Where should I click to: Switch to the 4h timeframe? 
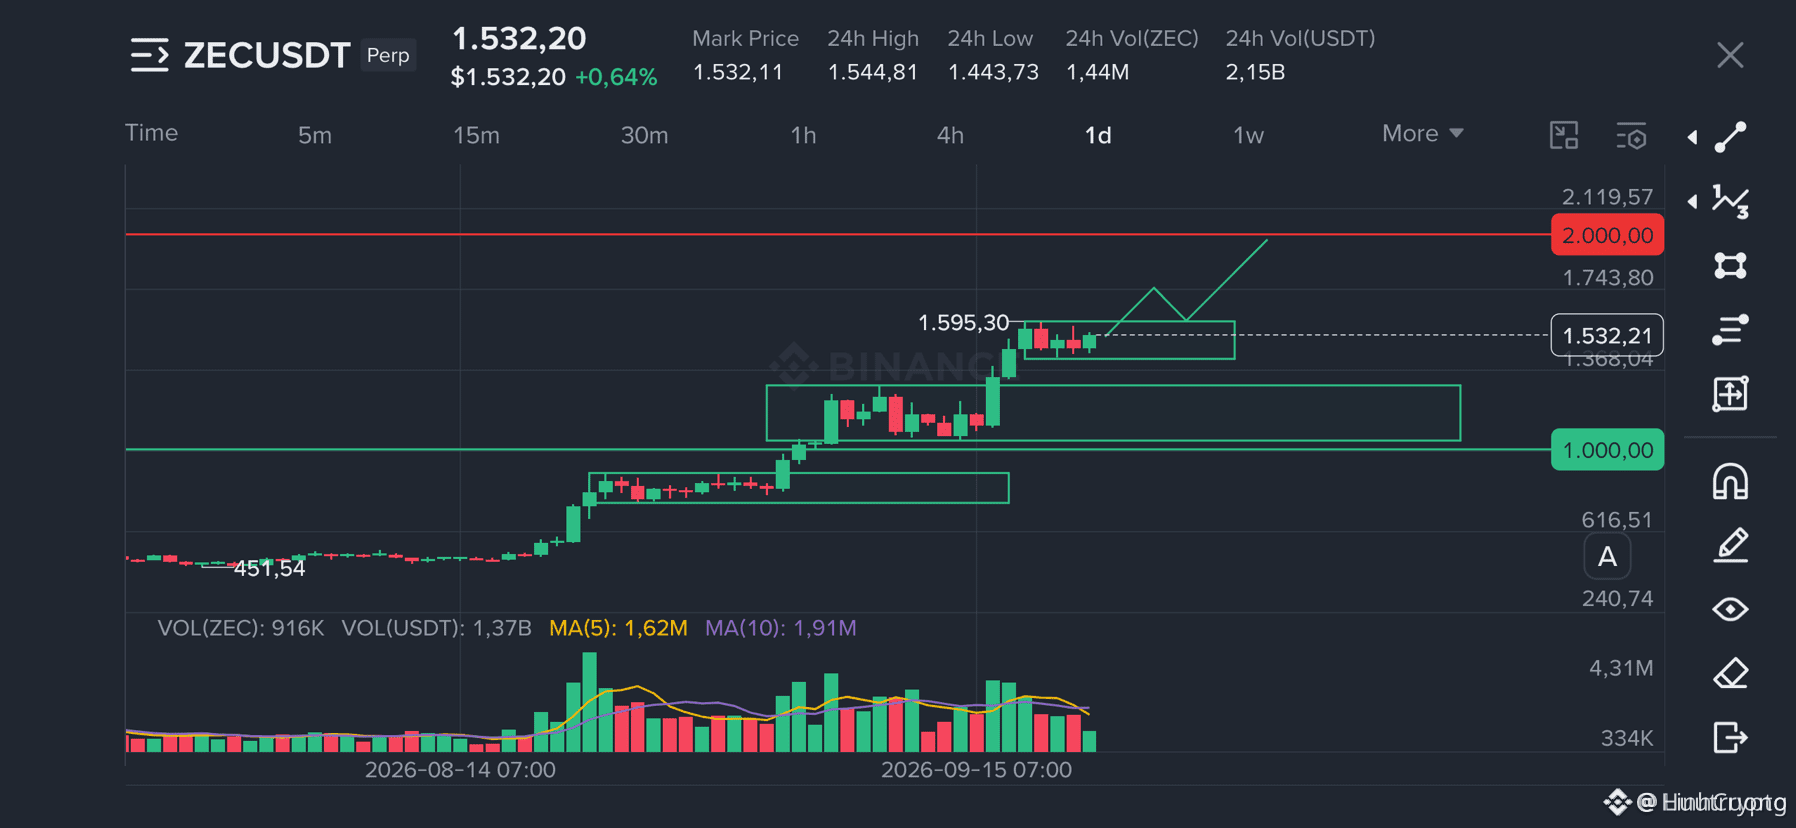(950, 135)
